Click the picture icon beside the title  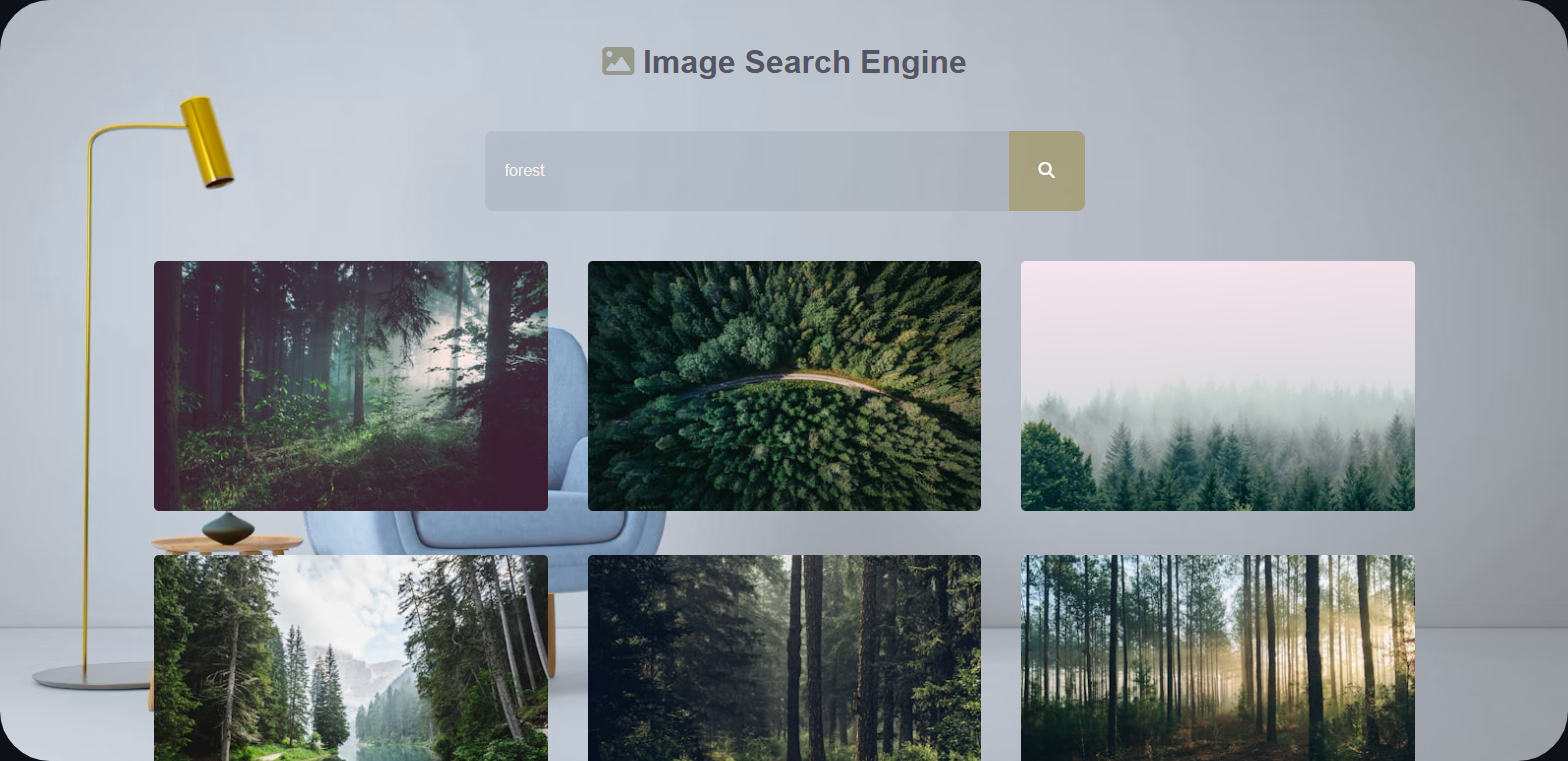pyautogui.click(x=618, y=61)
